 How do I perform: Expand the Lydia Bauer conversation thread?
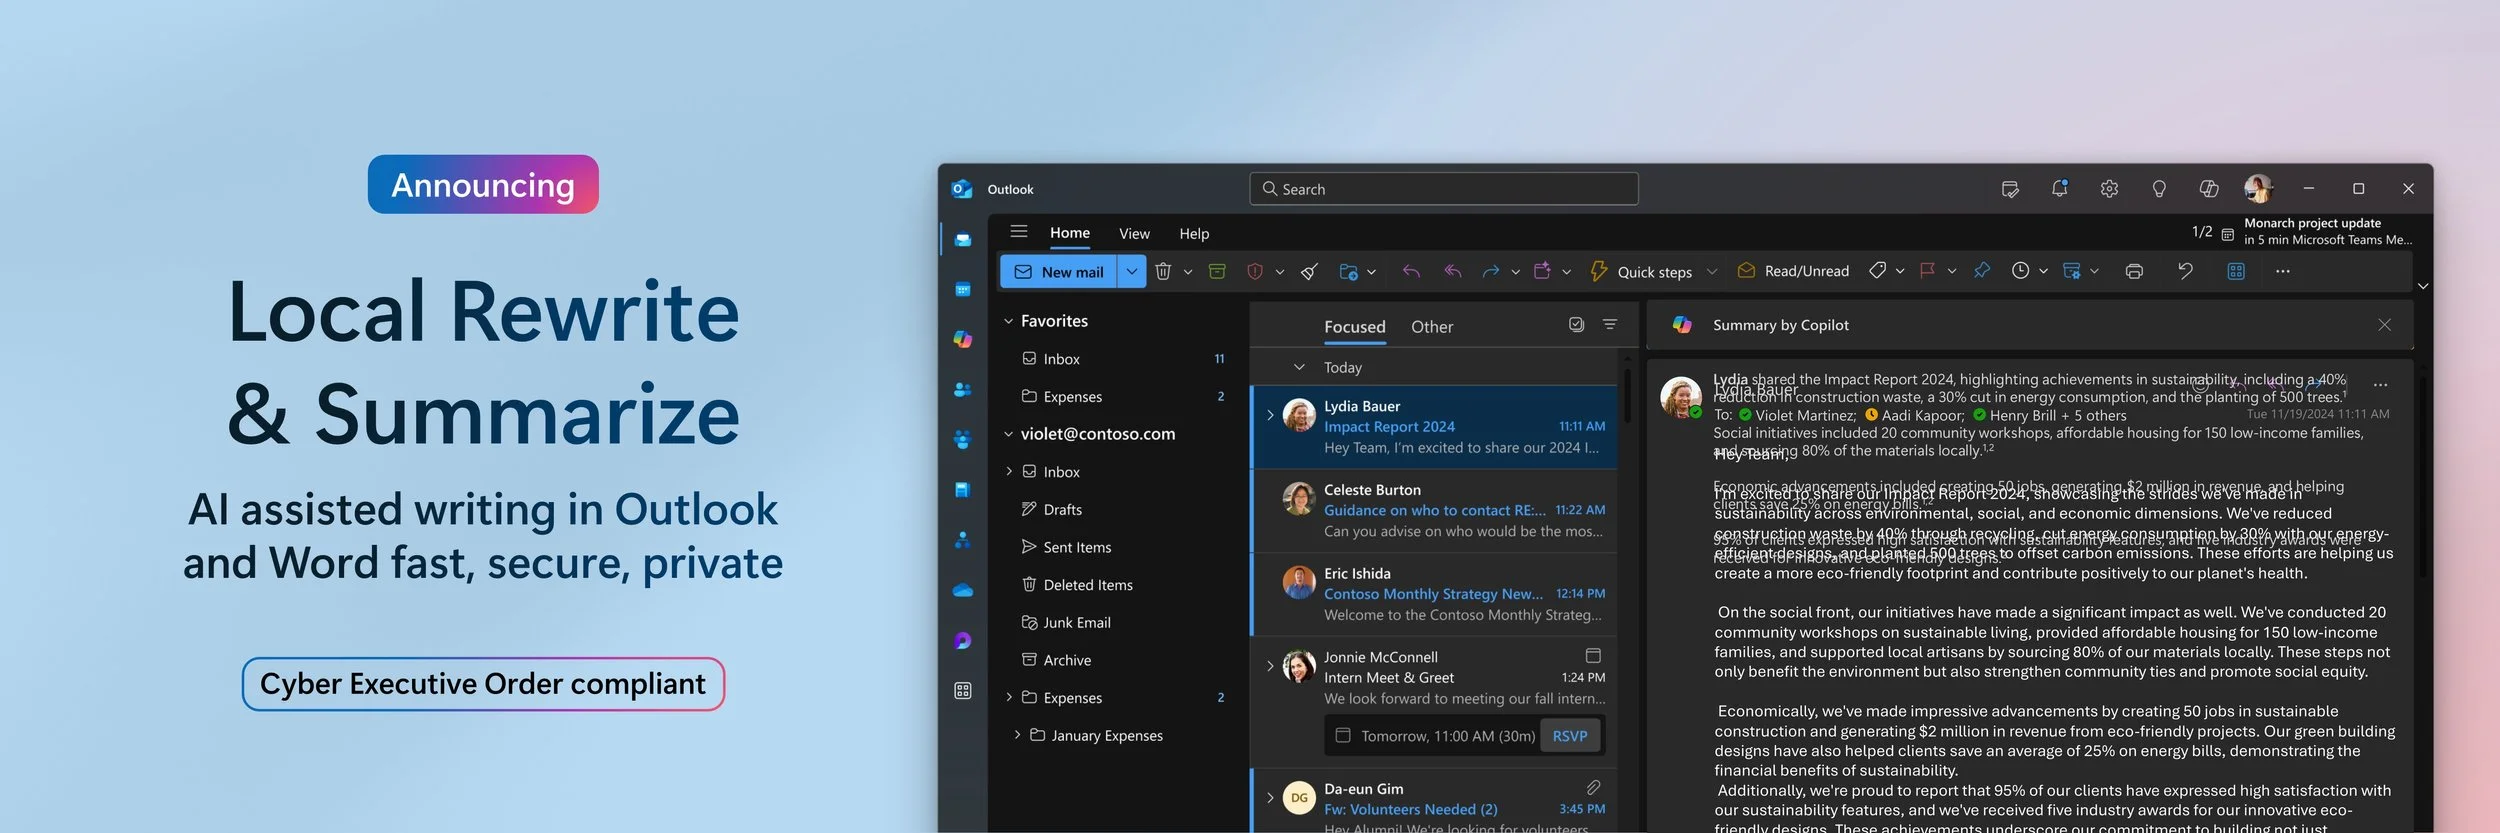tap(1270, 415)
